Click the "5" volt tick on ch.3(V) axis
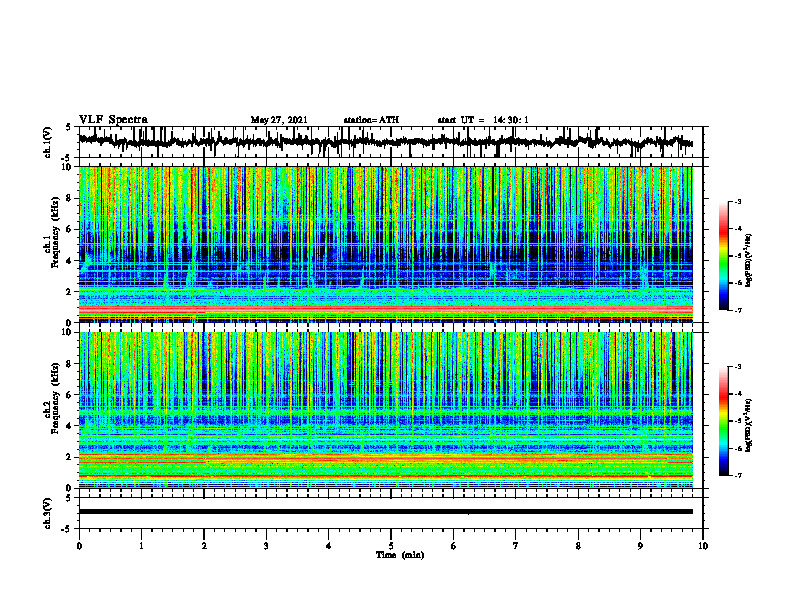792x612 pixels. [x=68, y=498]
